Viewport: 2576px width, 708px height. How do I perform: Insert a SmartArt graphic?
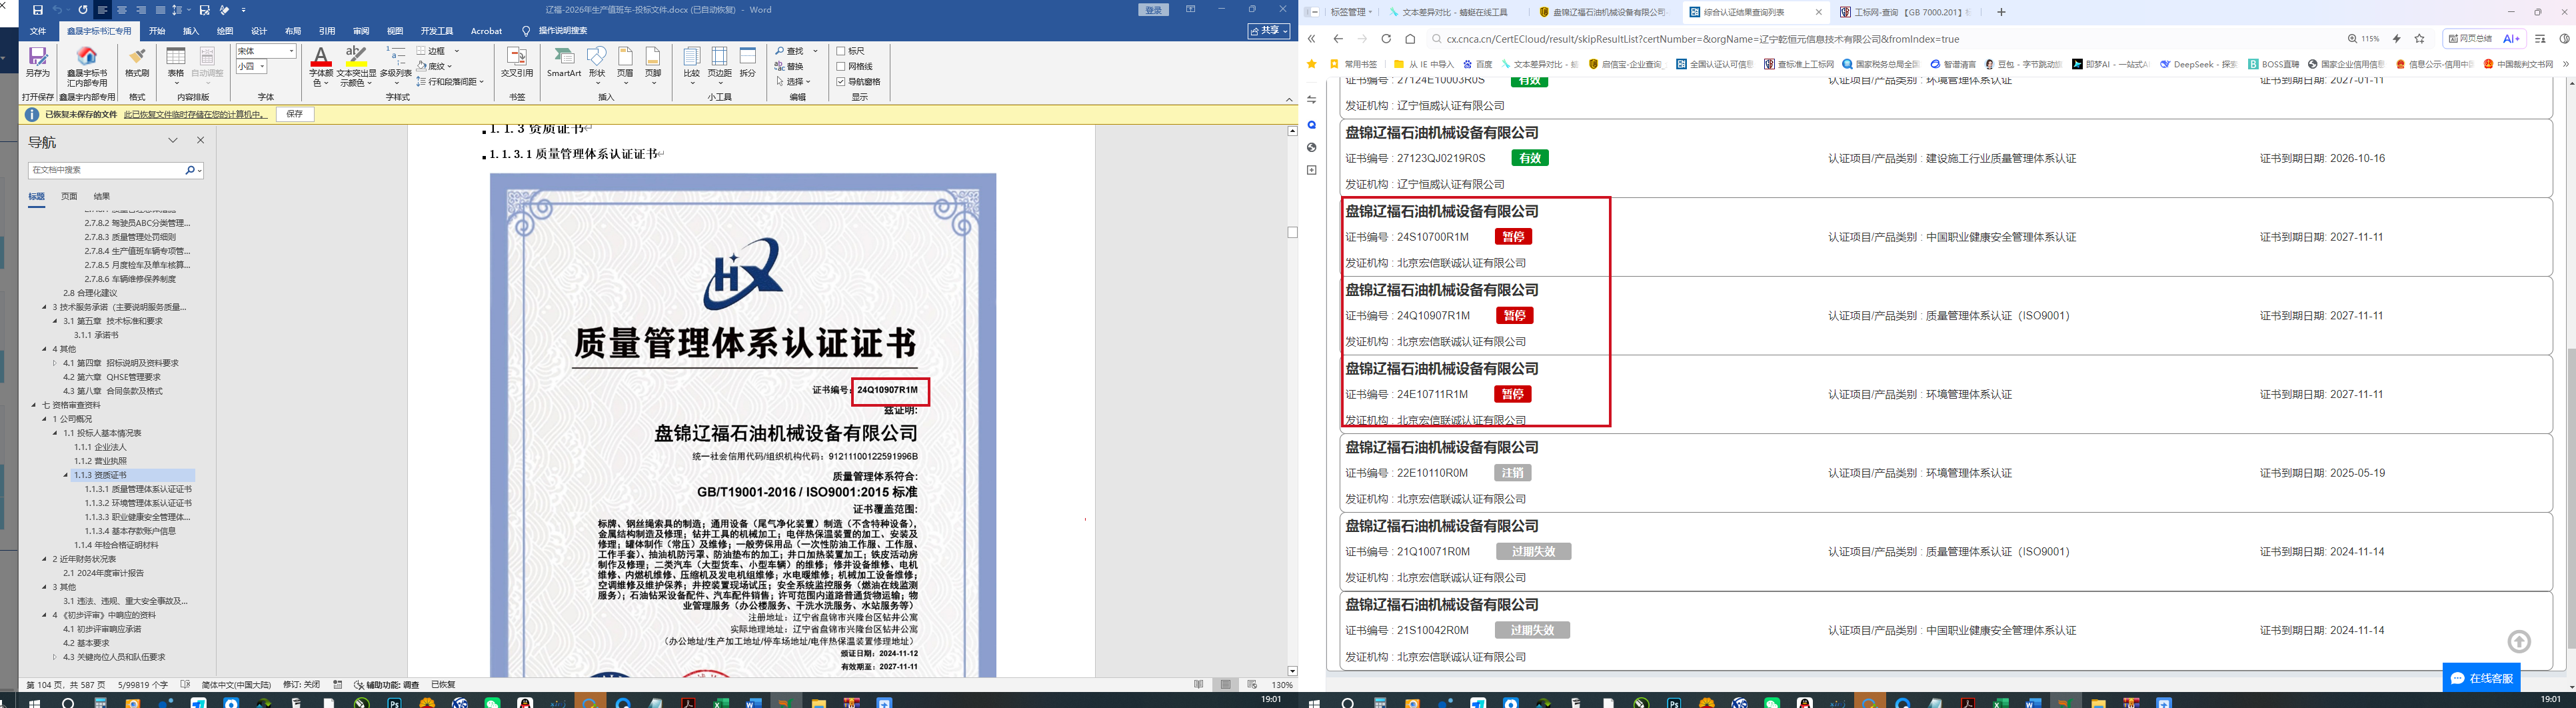tap(564, 62)
